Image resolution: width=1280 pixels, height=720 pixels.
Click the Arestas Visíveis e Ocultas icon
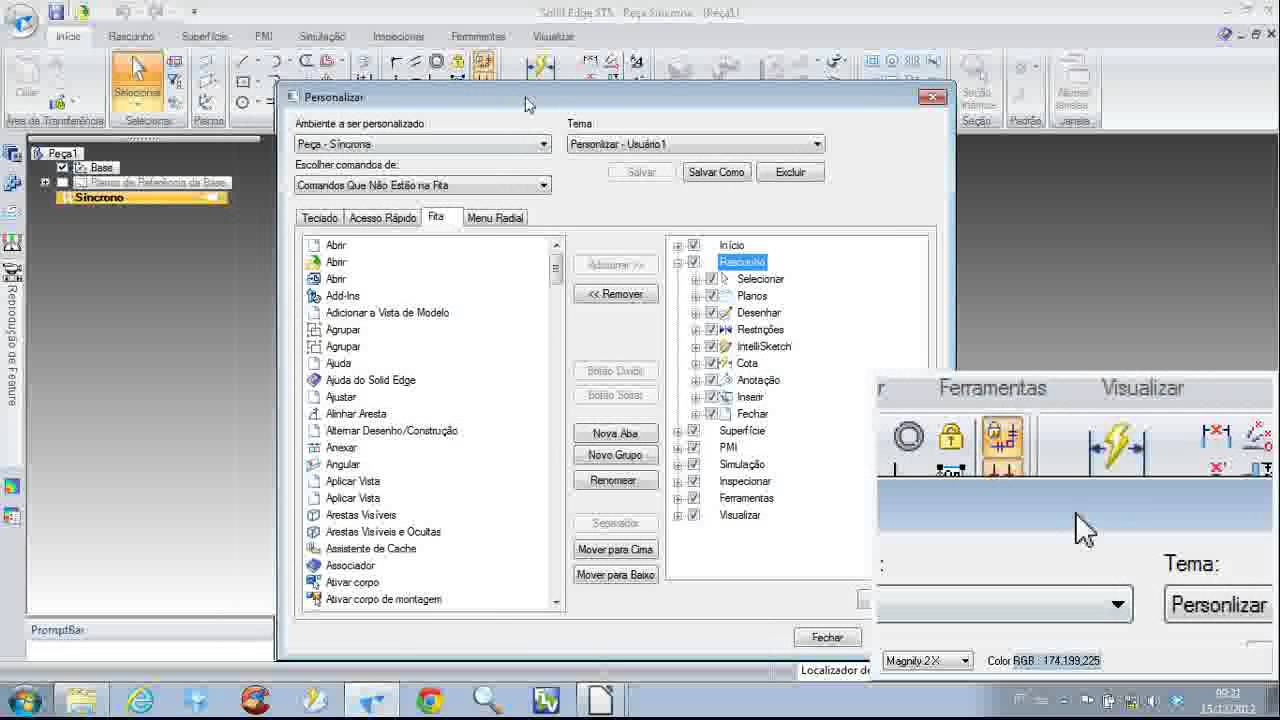[314, 532]
